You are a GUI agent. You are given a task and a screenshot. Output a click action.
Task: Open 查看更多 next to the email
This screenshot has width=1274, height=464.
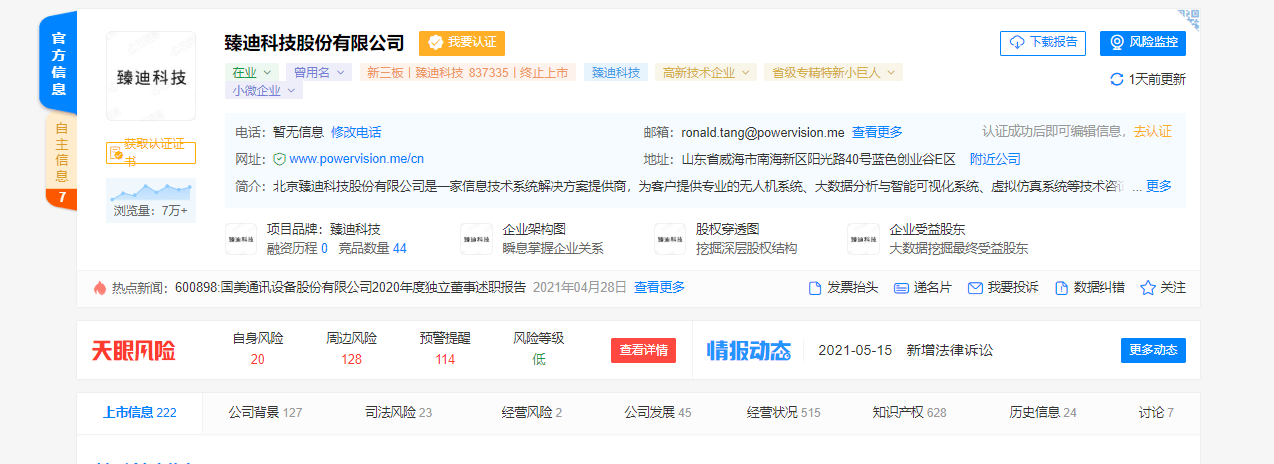click(877, 132)
